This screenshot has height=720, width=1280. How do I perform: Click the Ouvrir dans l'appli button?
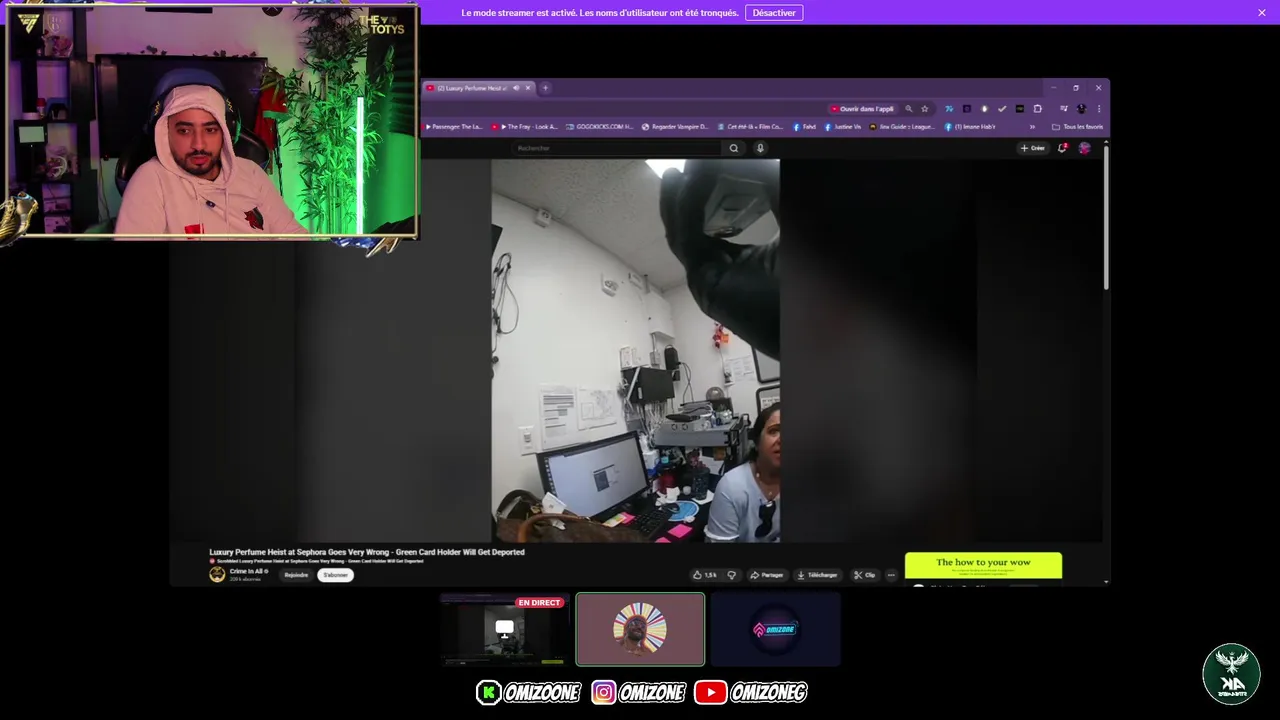point(862,109)
